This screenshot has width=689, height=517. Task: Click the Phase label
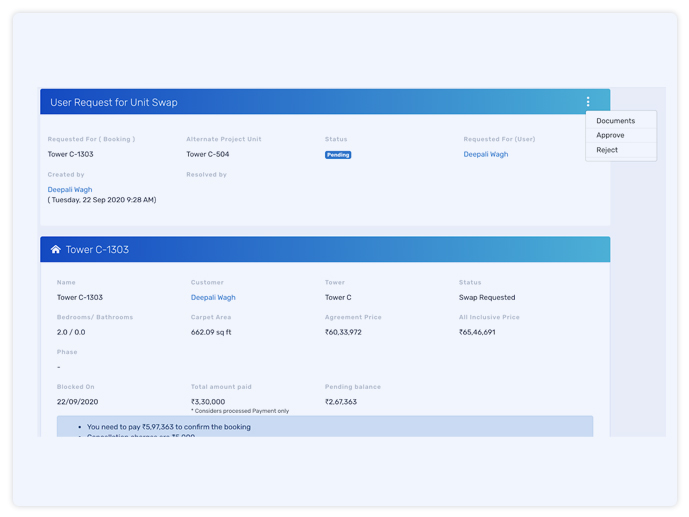pyautogui.click(x=67, y=352)
